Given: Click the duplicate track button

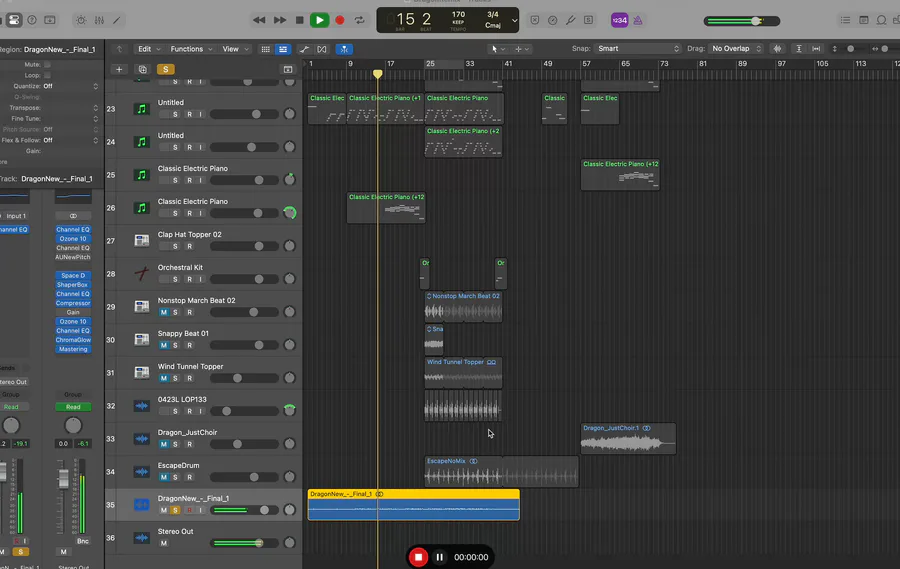Looking at the screenshot, I should click(x=142, y=69).
